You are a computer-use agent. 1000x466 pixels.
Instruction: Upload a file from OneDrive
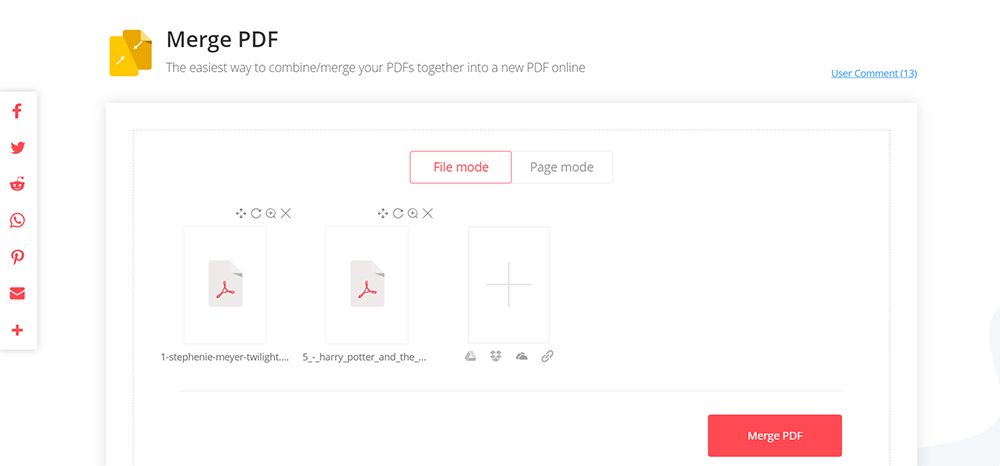[x=521, y=356]
